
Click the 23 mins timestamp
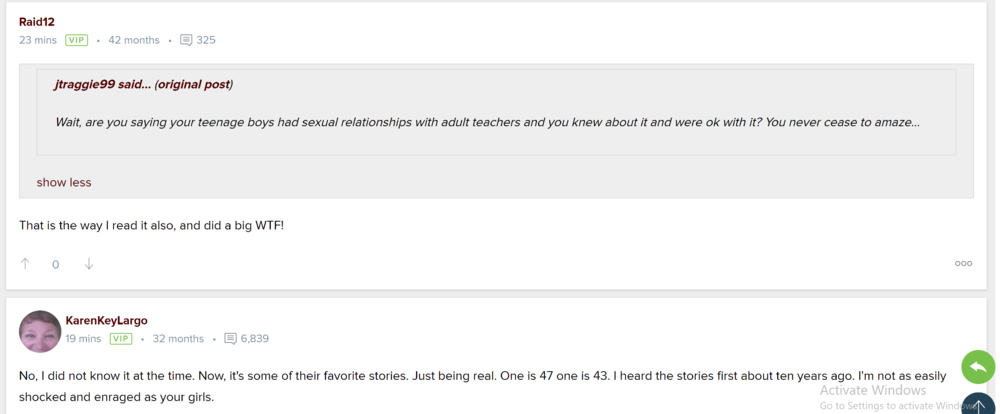38,41
